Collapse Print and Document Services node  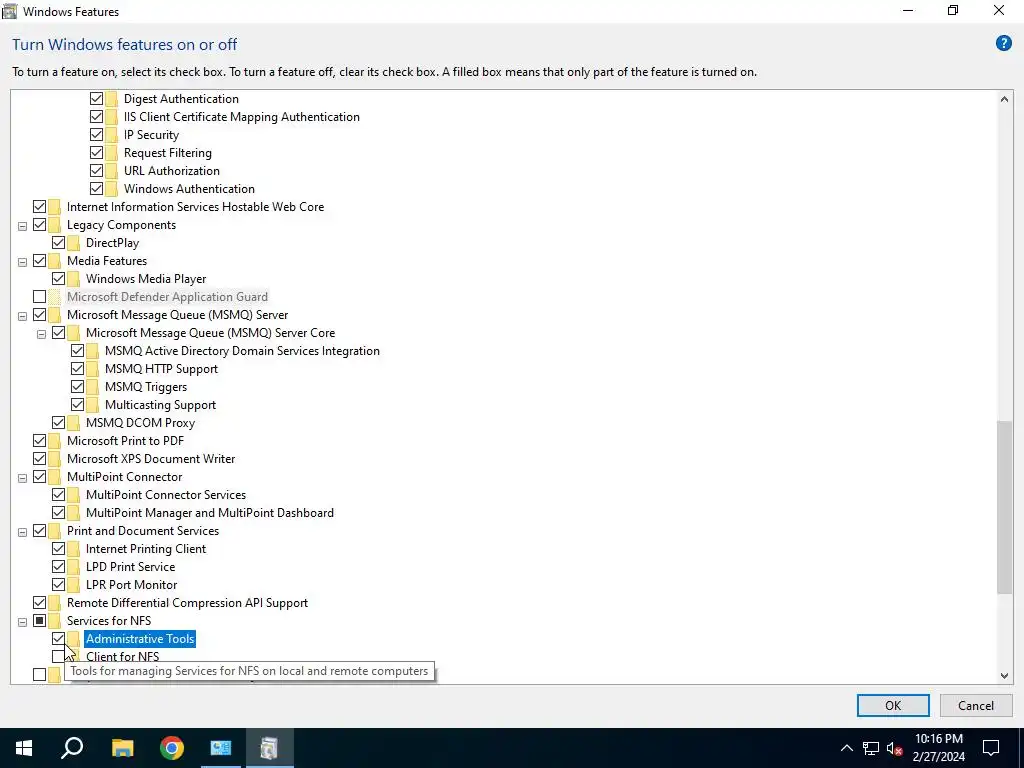pos(22,532)
